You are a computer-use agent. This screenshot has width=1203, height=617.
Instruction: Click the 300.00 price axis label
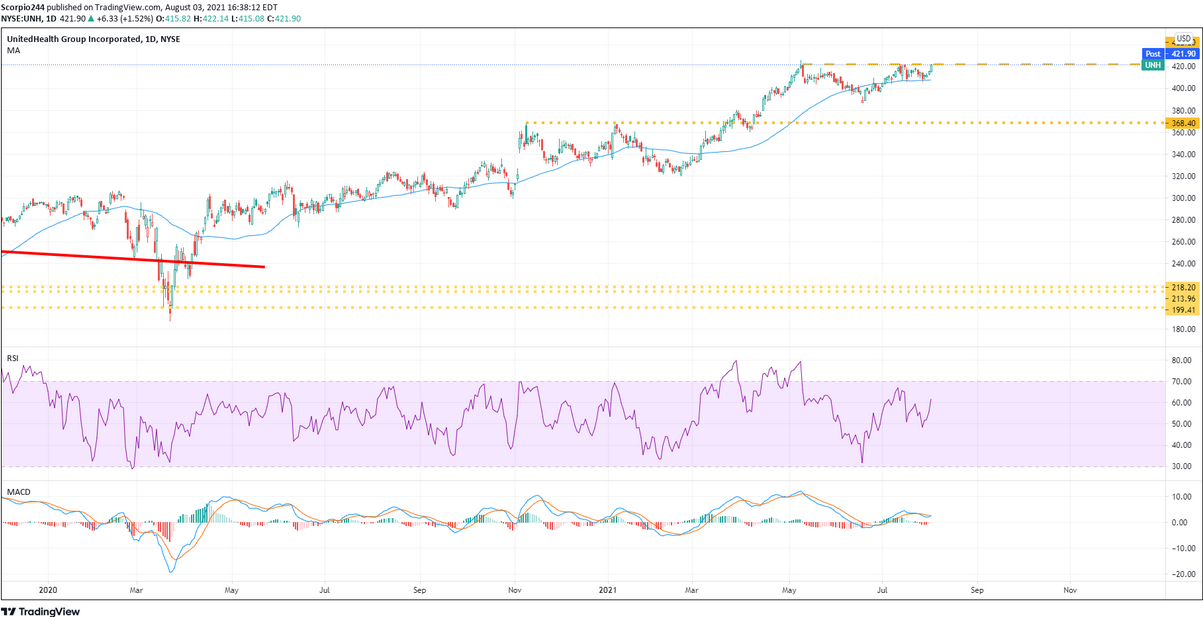coord(1185,198)
